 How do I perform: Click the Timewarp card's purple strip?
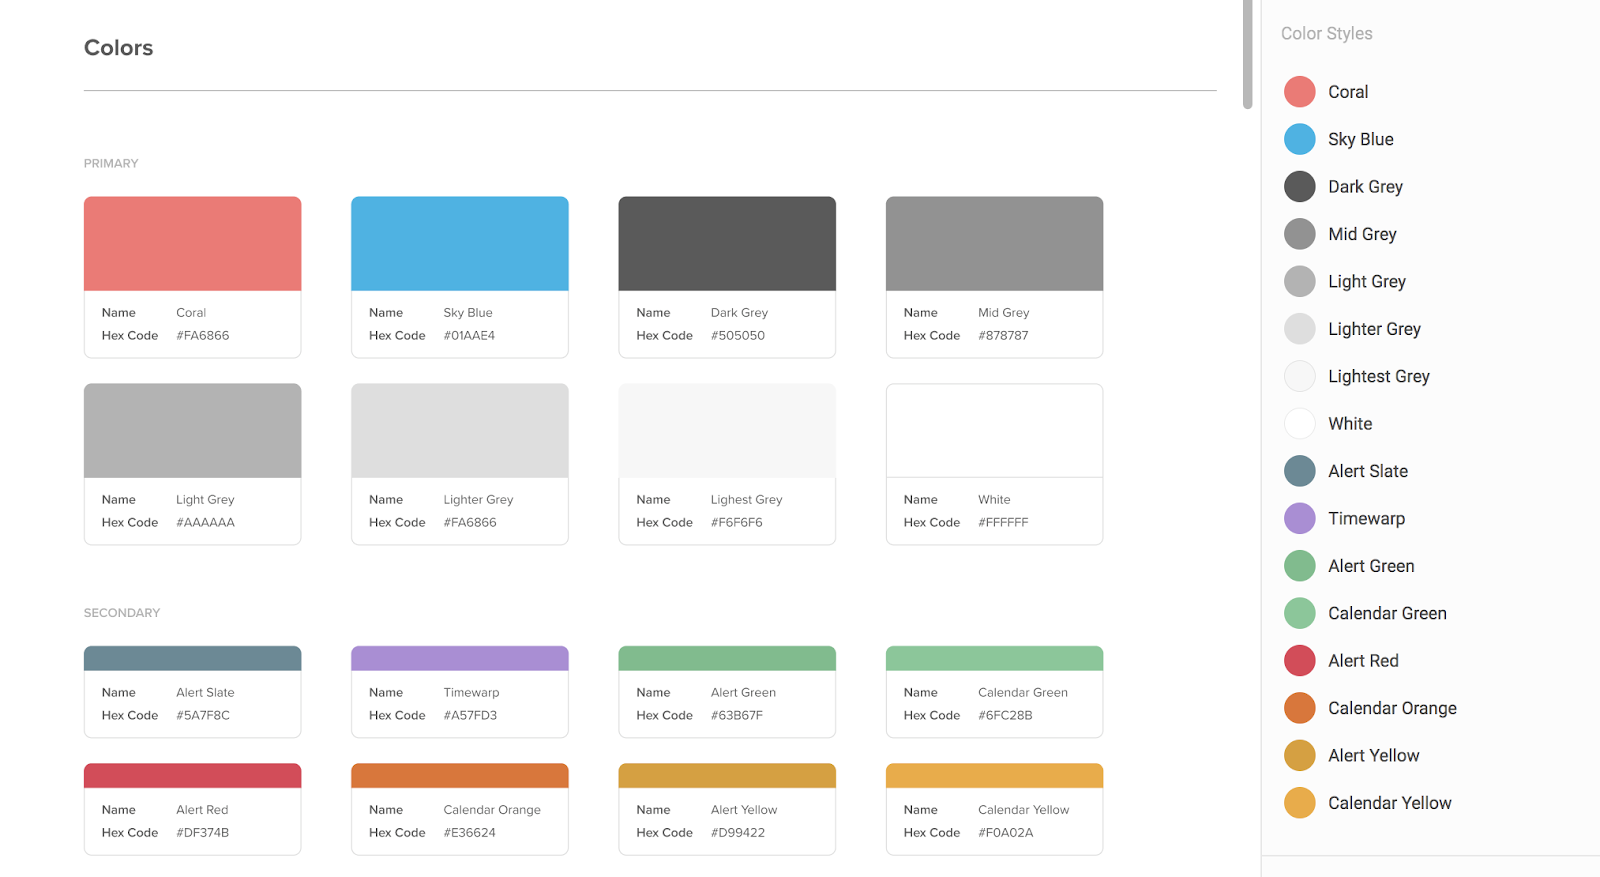[x=460, y=658]
